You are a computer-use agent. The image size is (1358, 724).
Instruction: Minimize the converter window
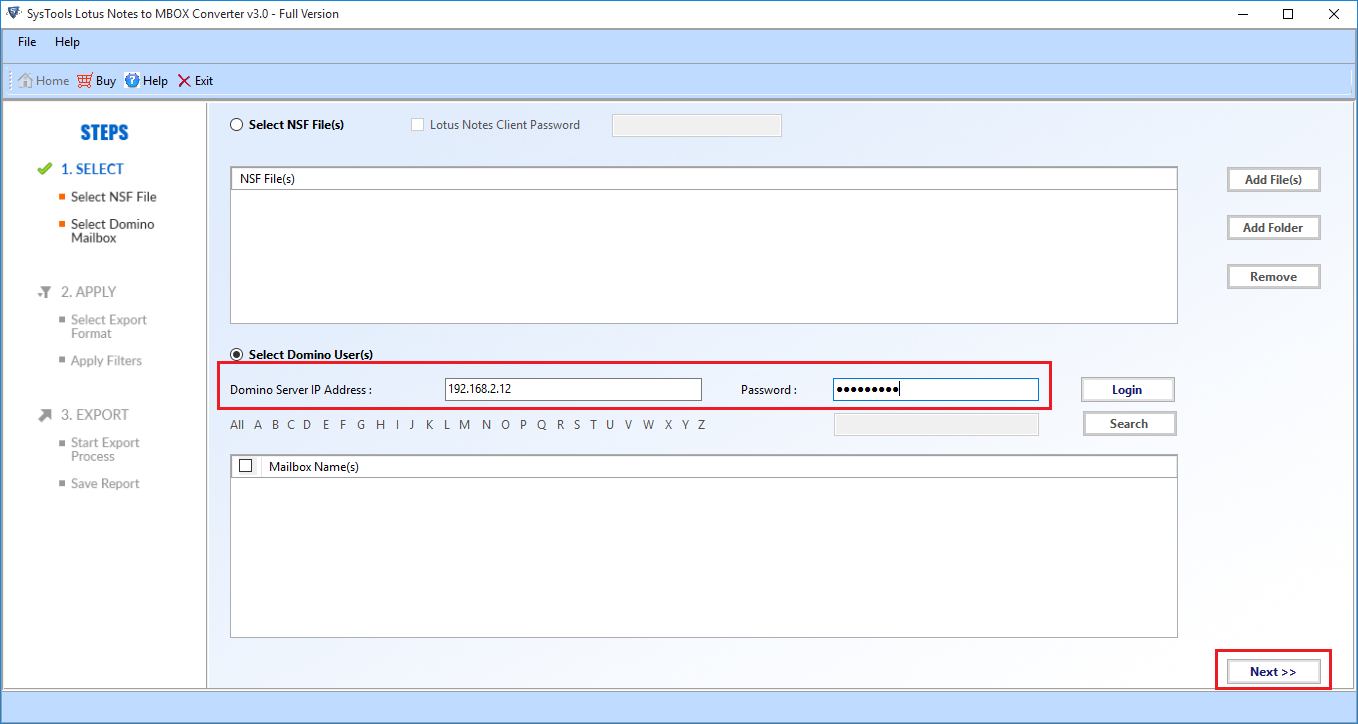pyautogui.click(x=1243, y=14)
